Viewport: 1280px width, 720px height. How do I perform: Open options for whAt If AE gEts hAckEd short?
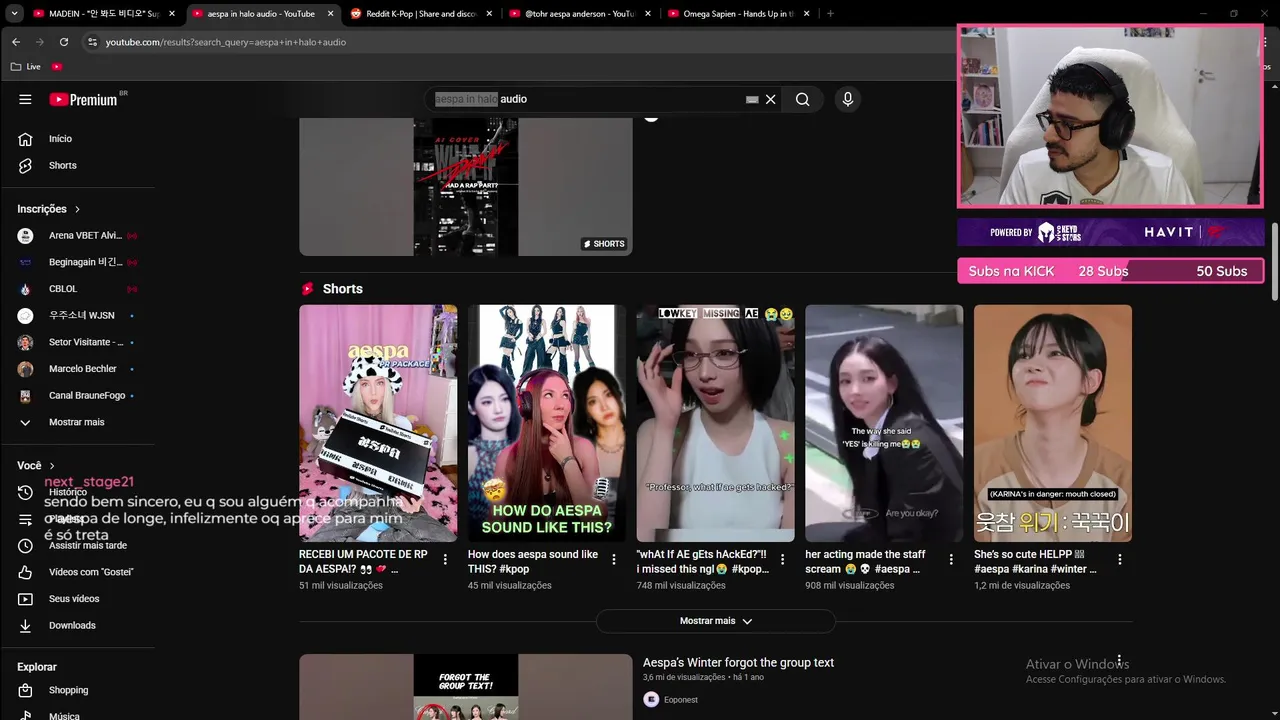coord(783,560)
